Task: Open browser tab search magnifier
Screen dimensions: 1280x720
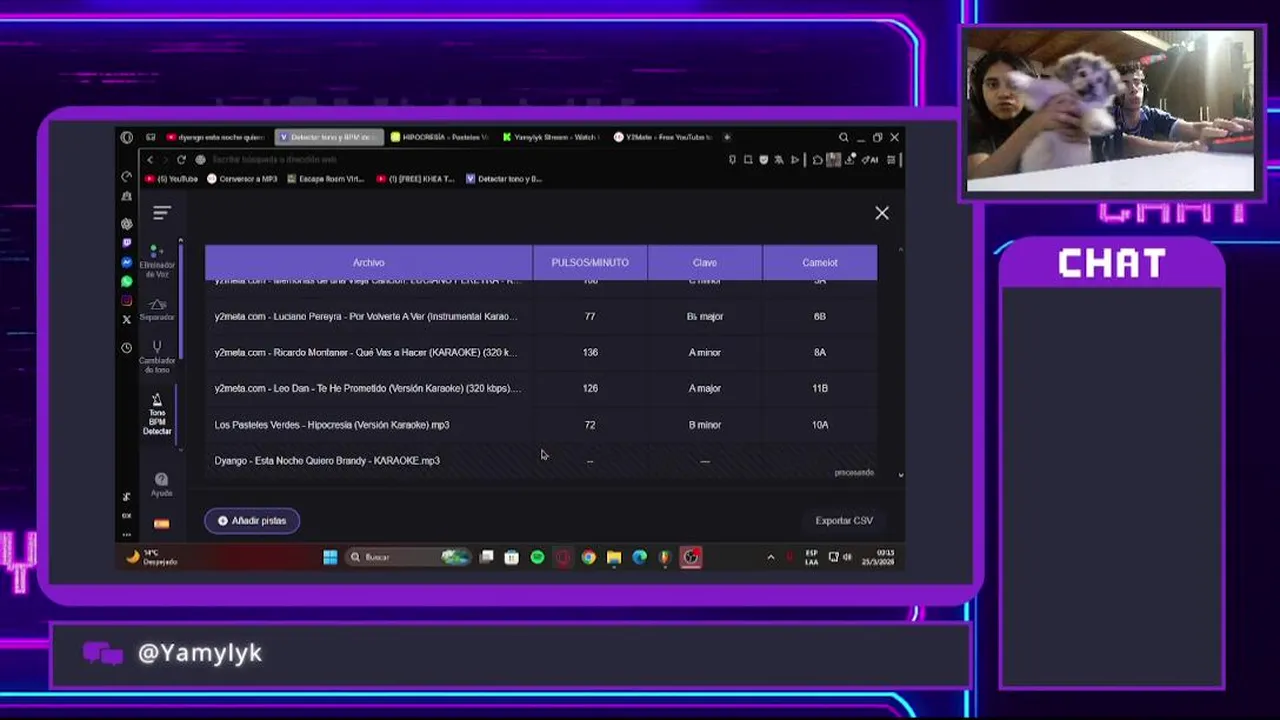Action: 843,137
